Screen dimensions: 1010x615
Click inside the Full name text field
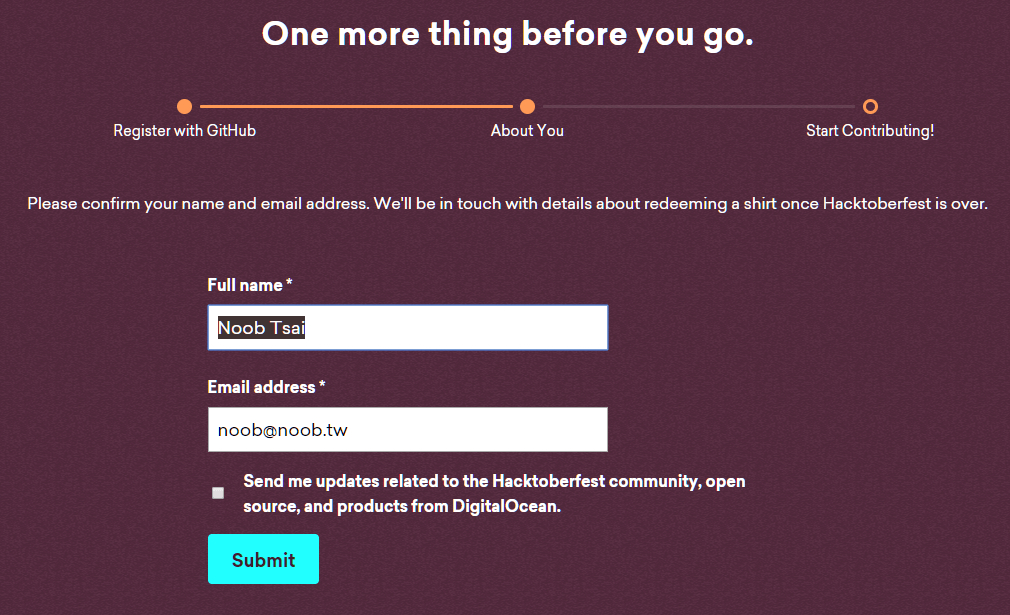point(407,327)
